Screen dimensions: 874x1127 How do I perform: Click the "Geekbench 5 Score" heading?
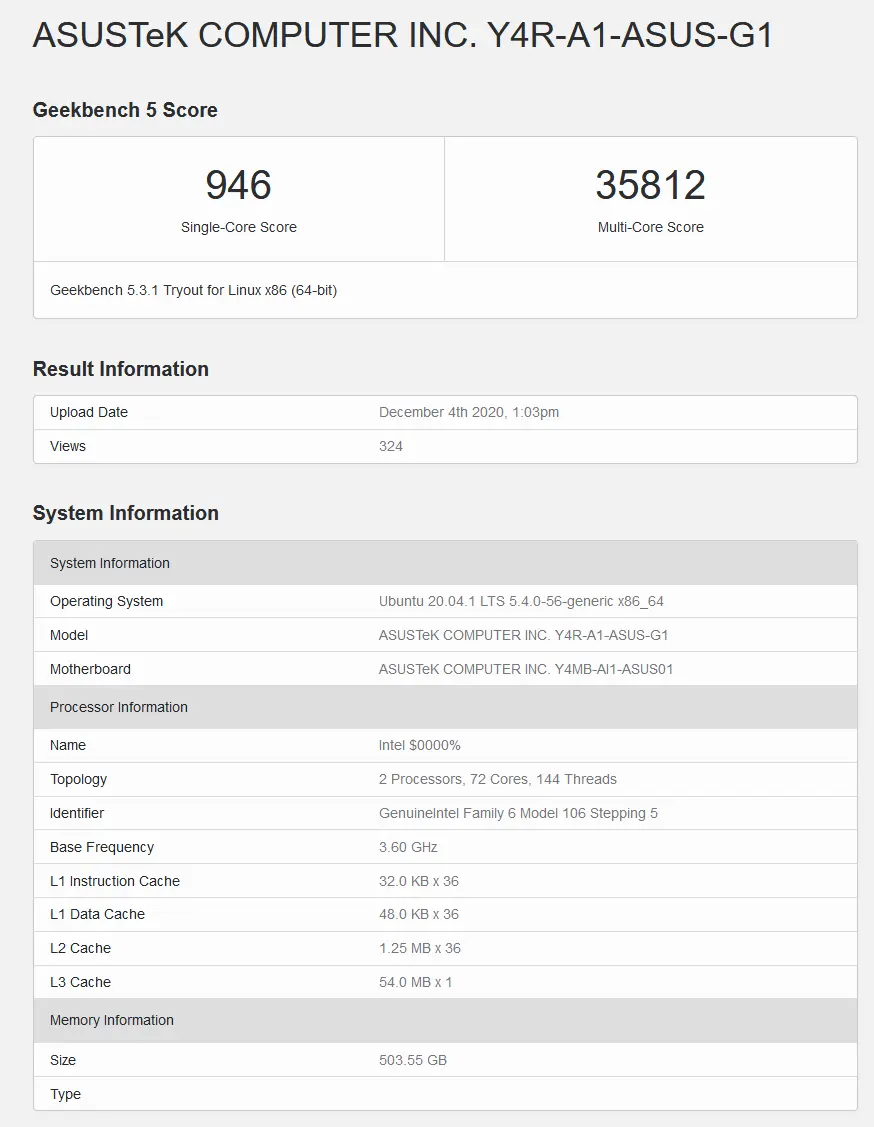125,110
